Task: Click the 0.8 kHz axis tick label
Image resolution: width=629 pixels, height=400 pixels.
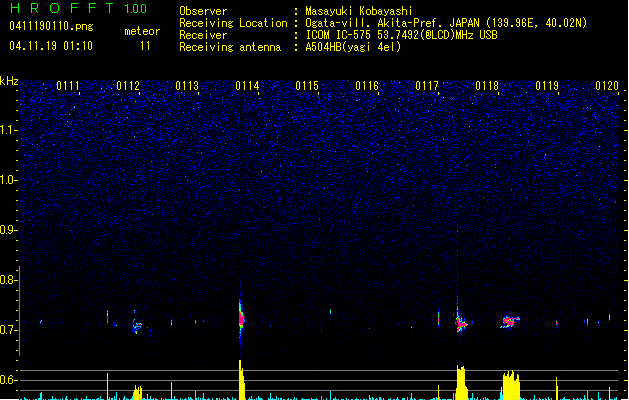Action: coord(8,280)
